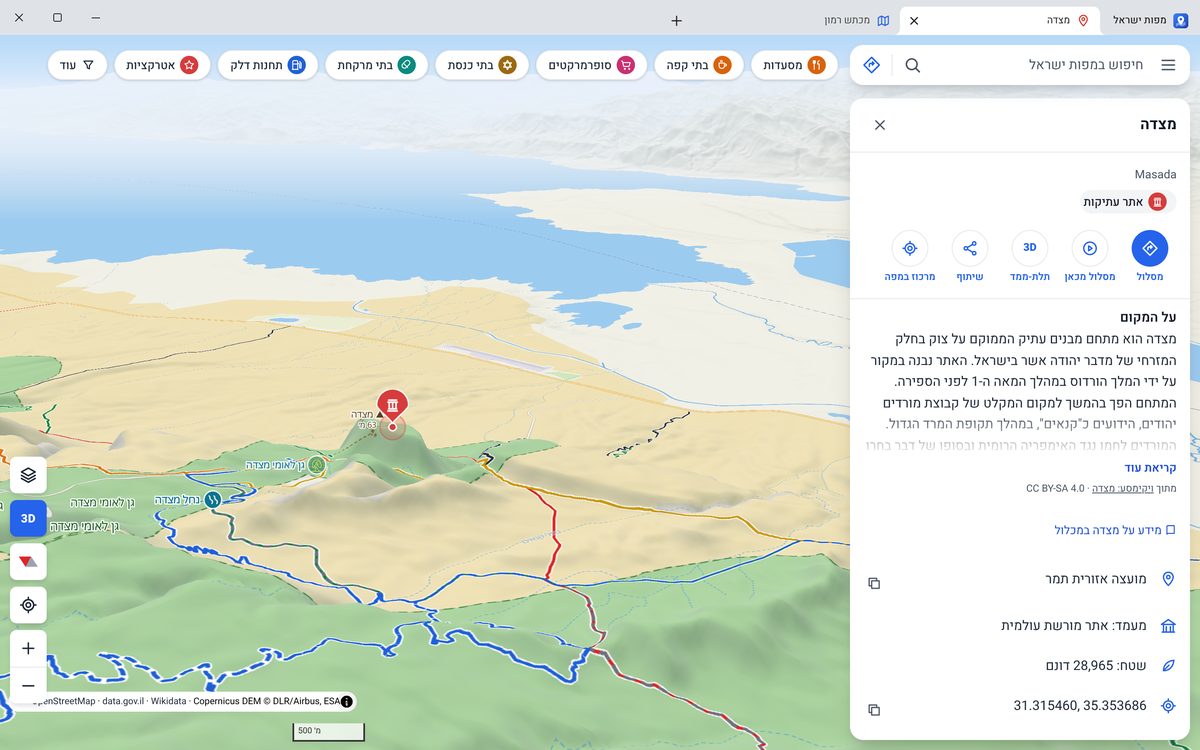
Task: Click the search magnifier icon
Action: [x=912, y=65]
